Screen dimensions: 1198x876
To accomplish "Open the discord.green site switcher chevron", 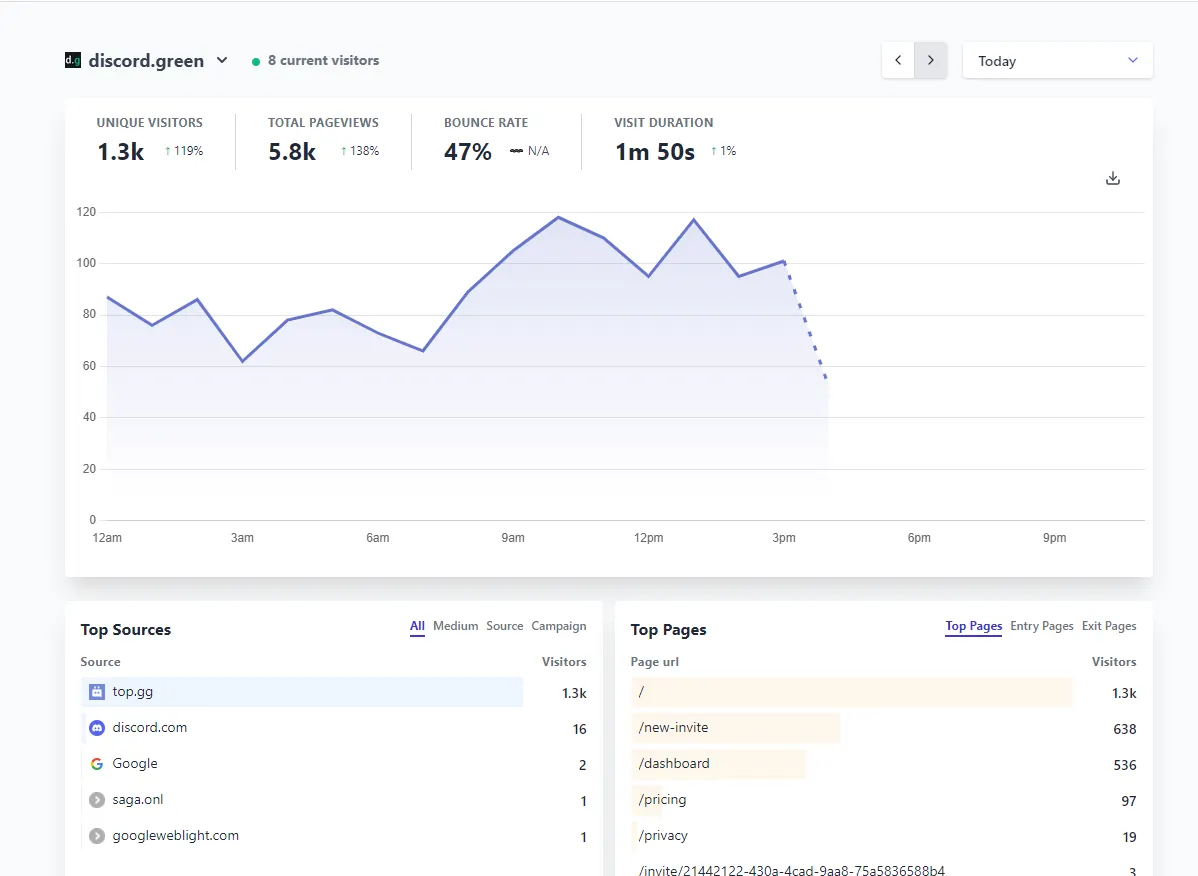I will [222, 60].
